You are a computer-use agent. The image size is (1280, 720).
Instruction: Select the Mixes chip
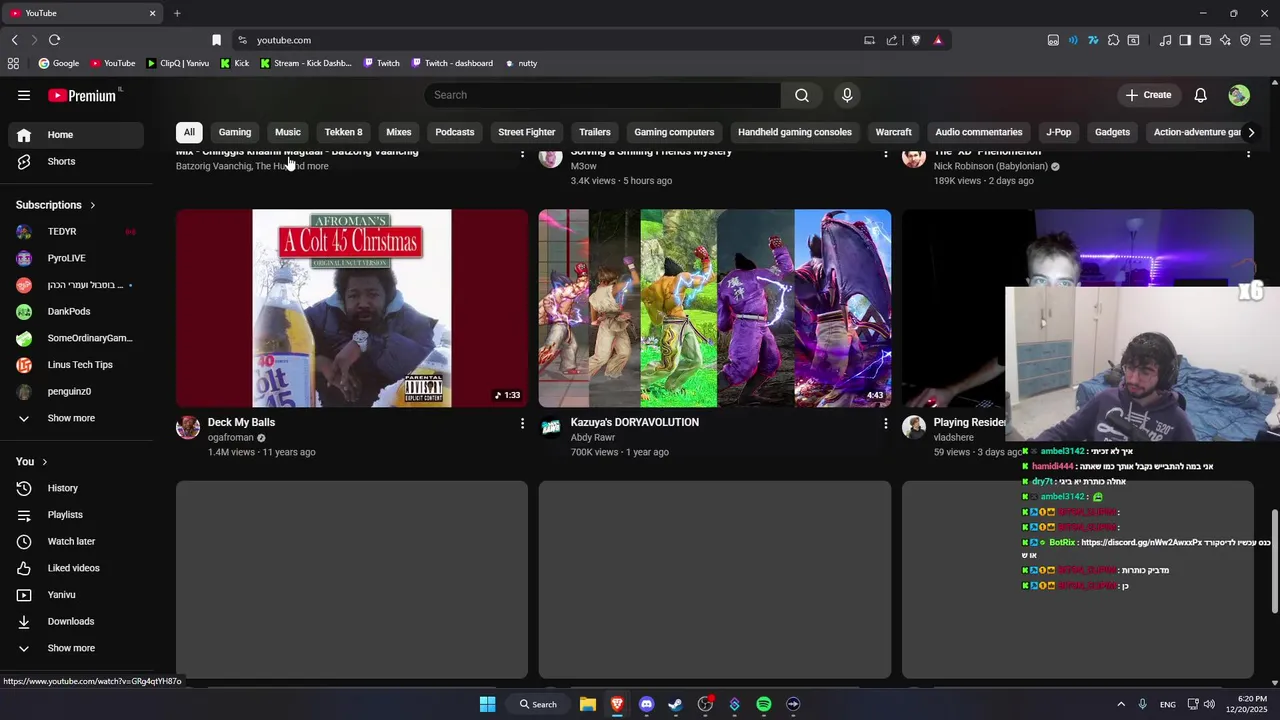coord(399,132)
